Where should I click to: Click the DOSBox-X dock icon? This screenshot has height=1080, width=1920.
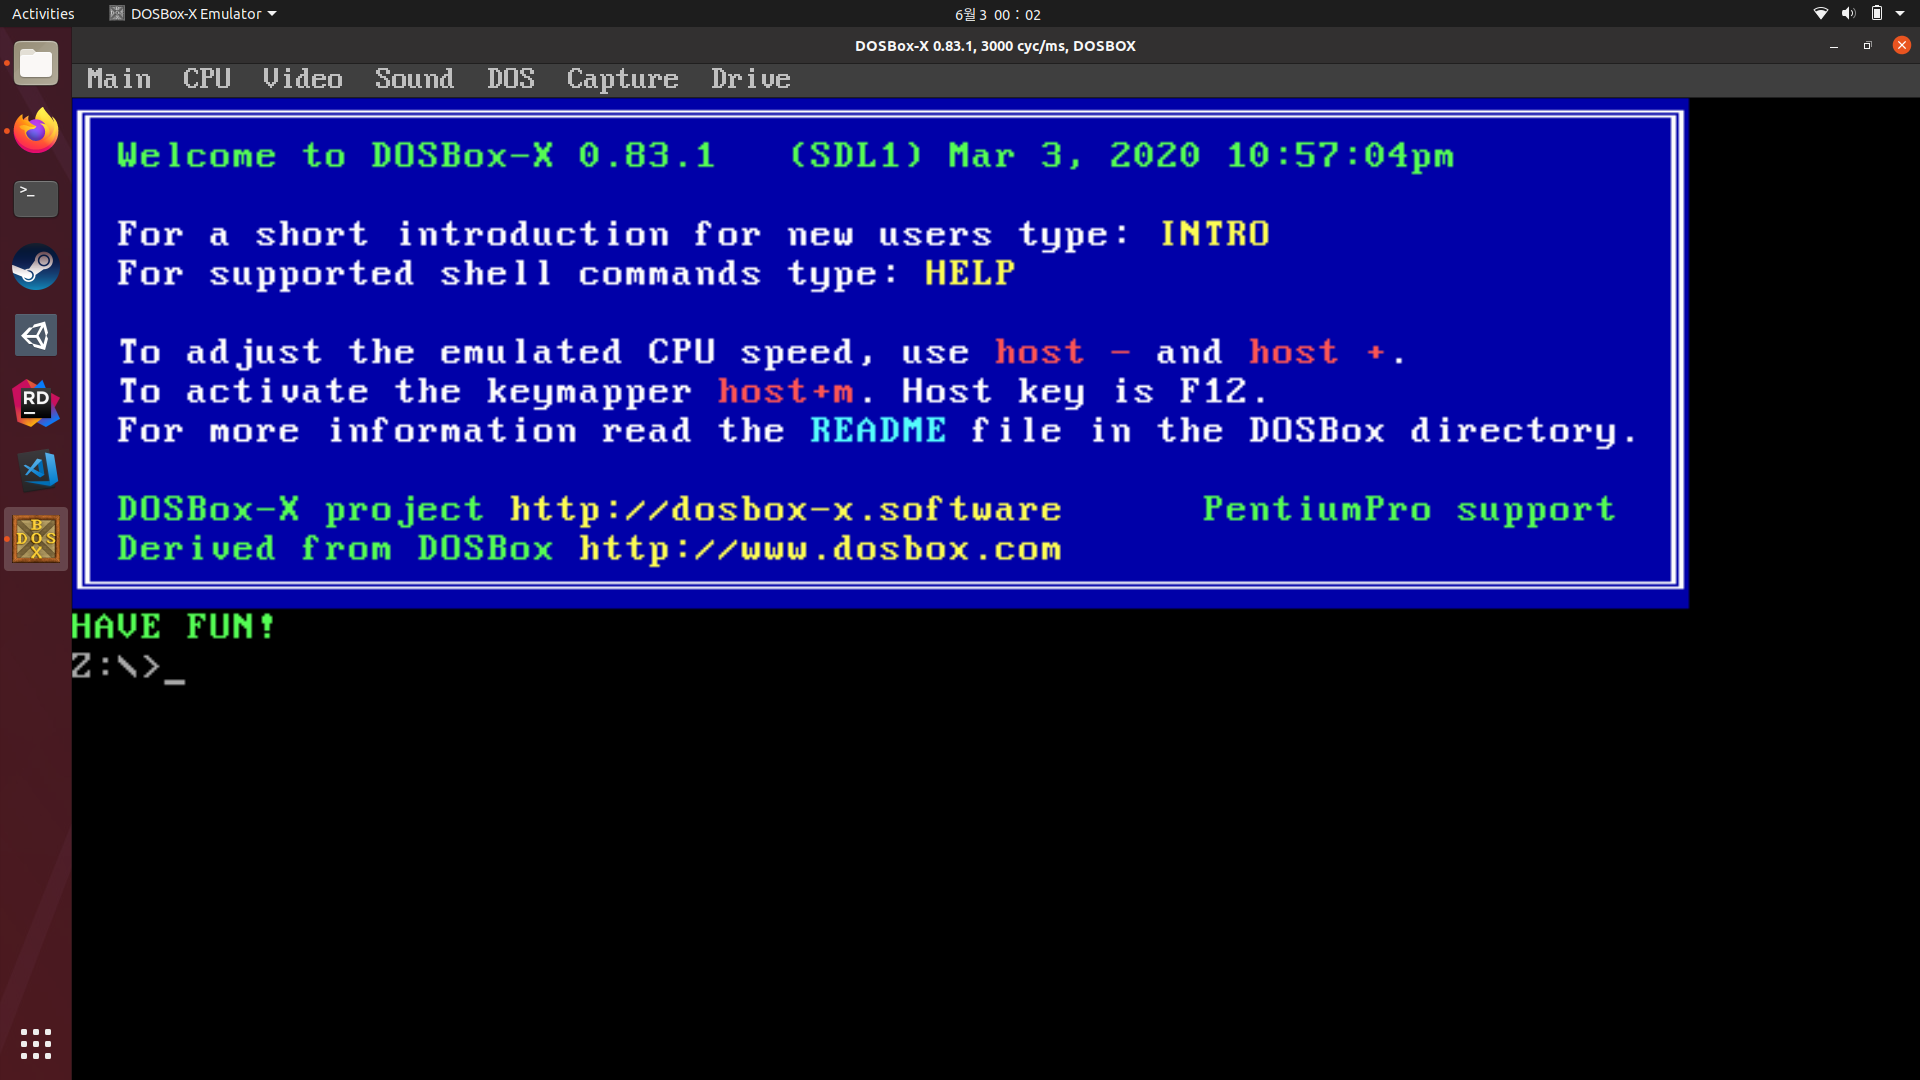(36, 539)
